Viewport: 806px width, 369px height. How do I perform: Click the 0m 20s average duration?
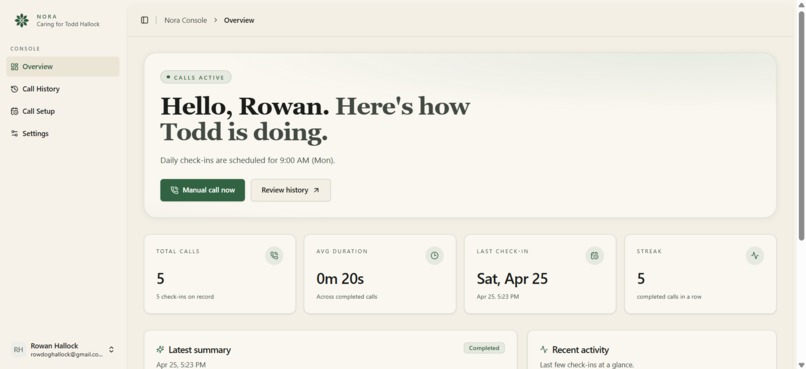[340, 279]
